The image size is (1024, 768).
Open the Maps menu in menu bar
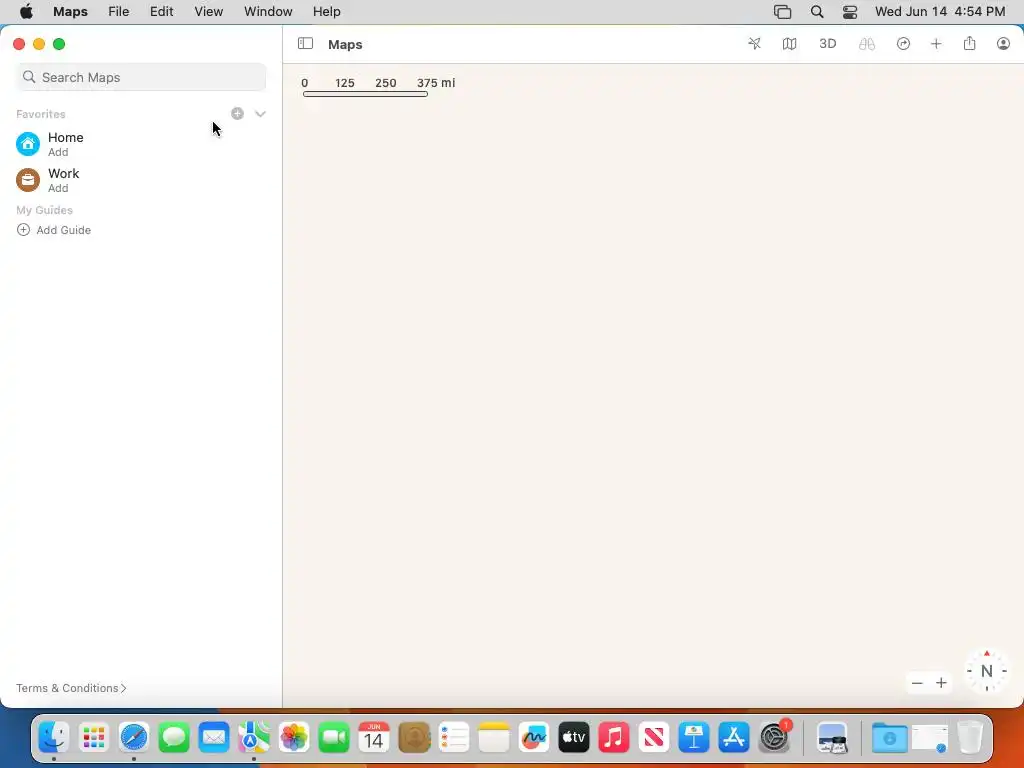(71, 12)
